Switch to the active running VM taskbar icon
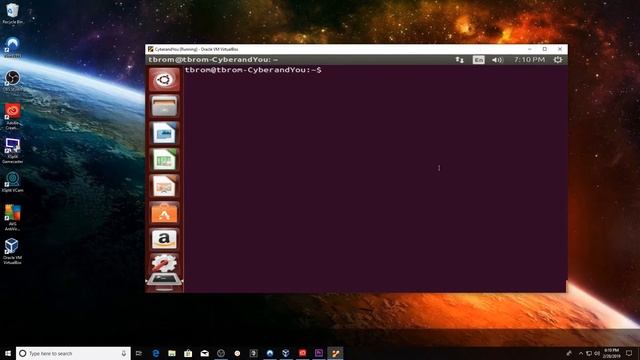 tap(335, 353)
